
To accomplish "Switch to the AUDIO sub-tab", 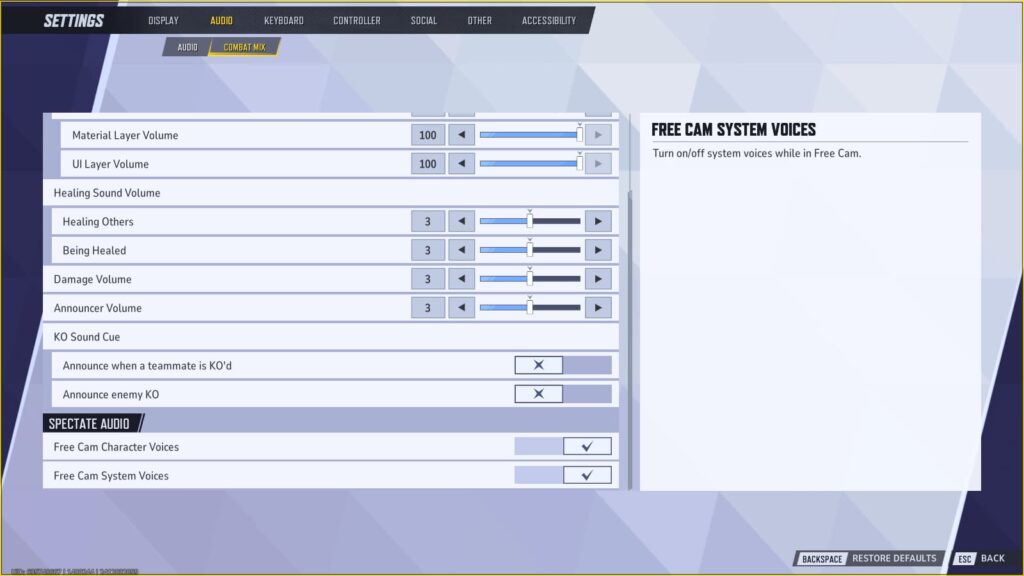I will coord(186,45).
